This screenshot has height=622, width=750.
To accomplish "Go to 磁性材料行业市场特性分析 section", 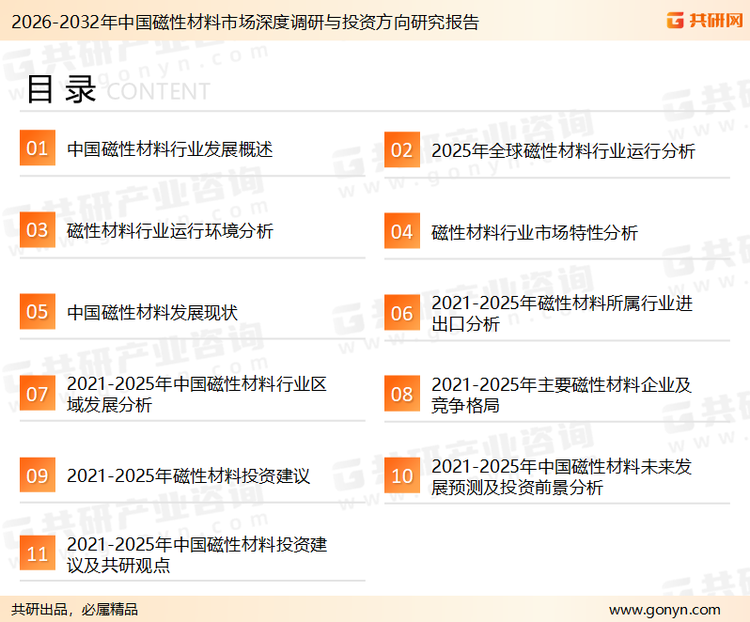I will pos(534,233).
